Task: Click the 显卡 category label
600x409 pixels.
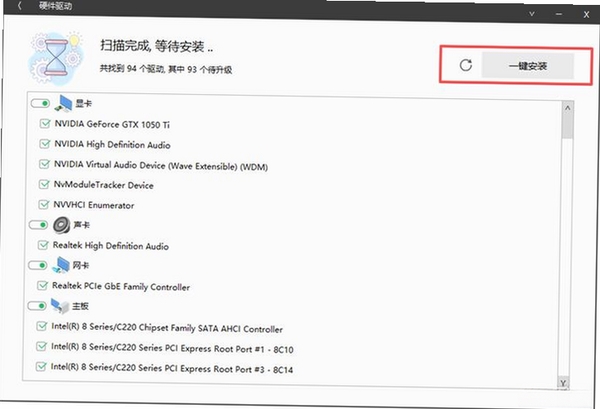Action: 83,103
